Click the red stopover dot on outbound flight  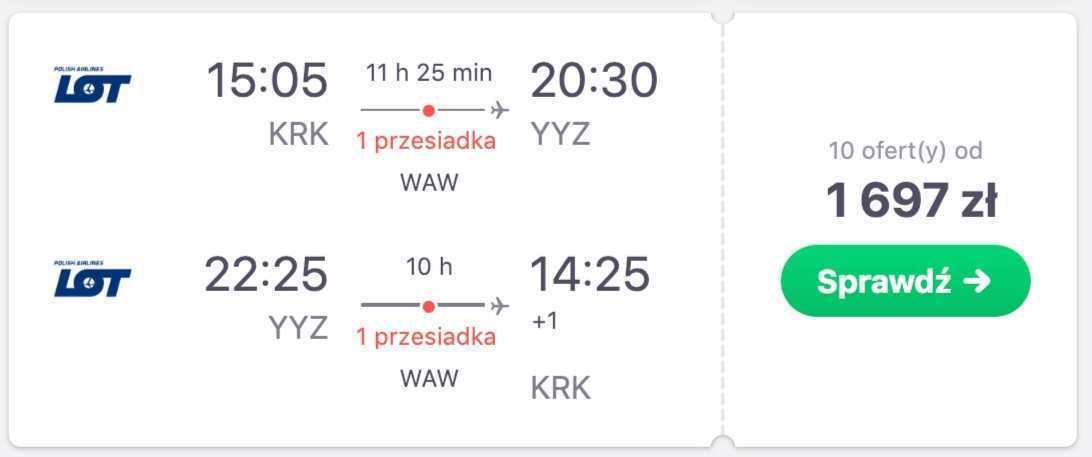[429, 110]
